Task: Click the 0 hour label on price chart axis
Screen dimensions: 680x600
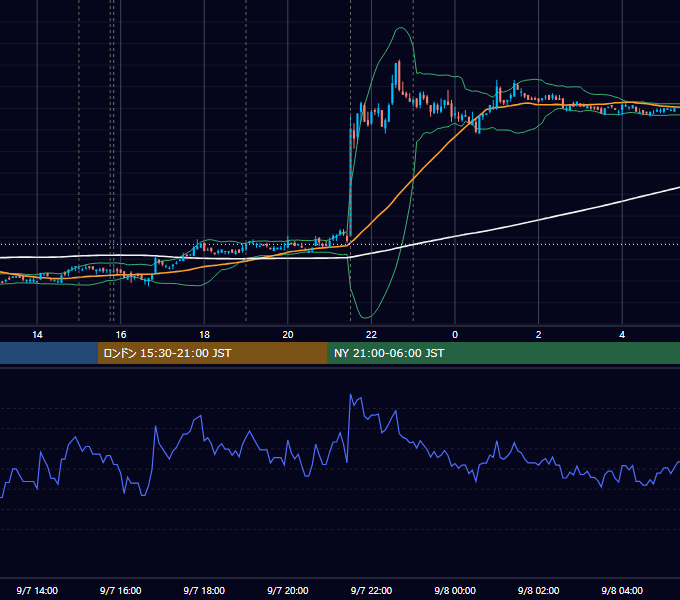Action: pyautogui.click(x=455, y=335)
